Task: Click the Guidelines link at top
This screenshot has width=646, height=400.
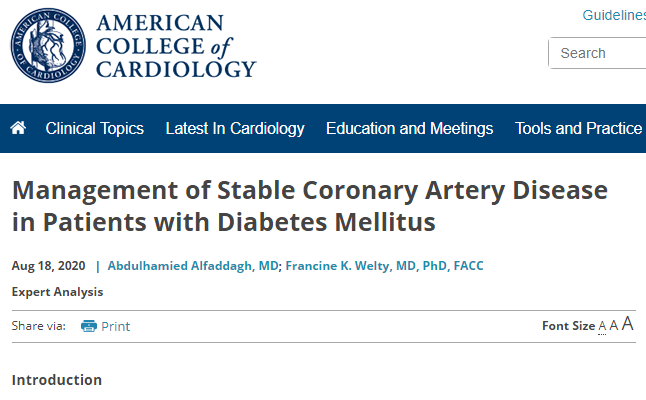Action: [x=614, y=15]
